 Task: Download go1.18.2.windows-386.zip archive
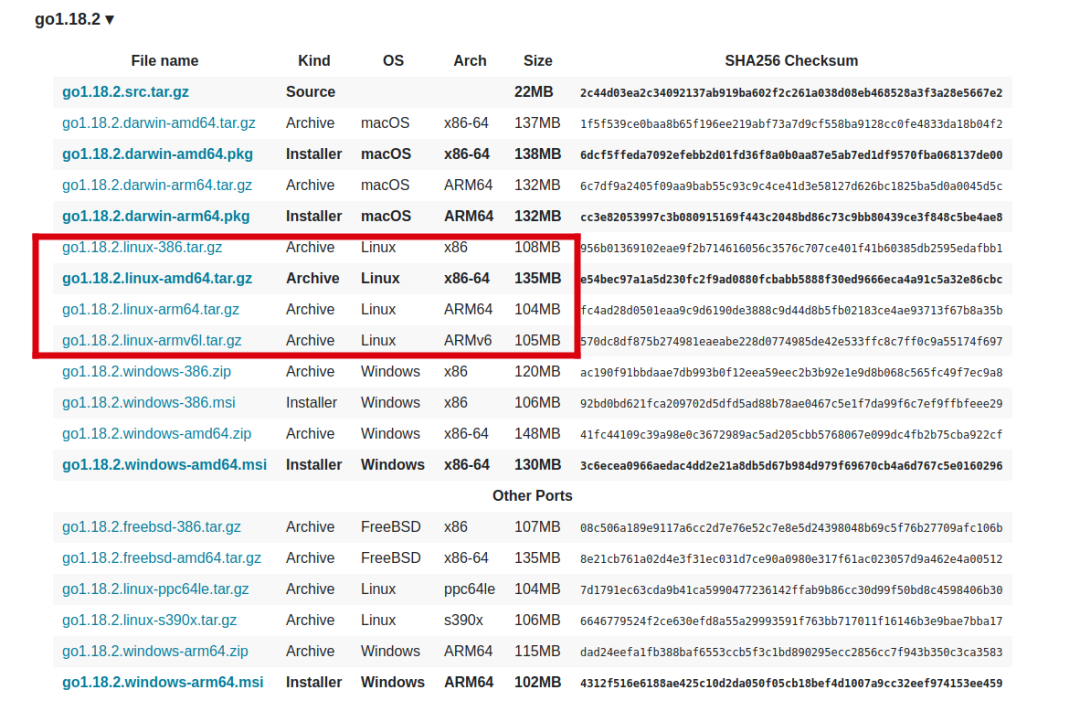coord(147,371)
